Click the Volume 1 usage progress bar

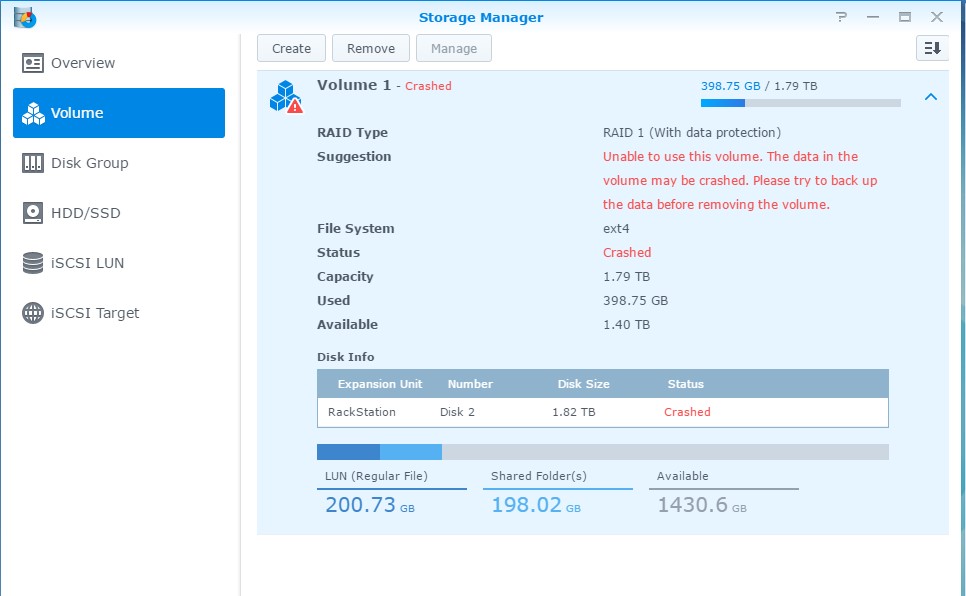pos(800,102)
